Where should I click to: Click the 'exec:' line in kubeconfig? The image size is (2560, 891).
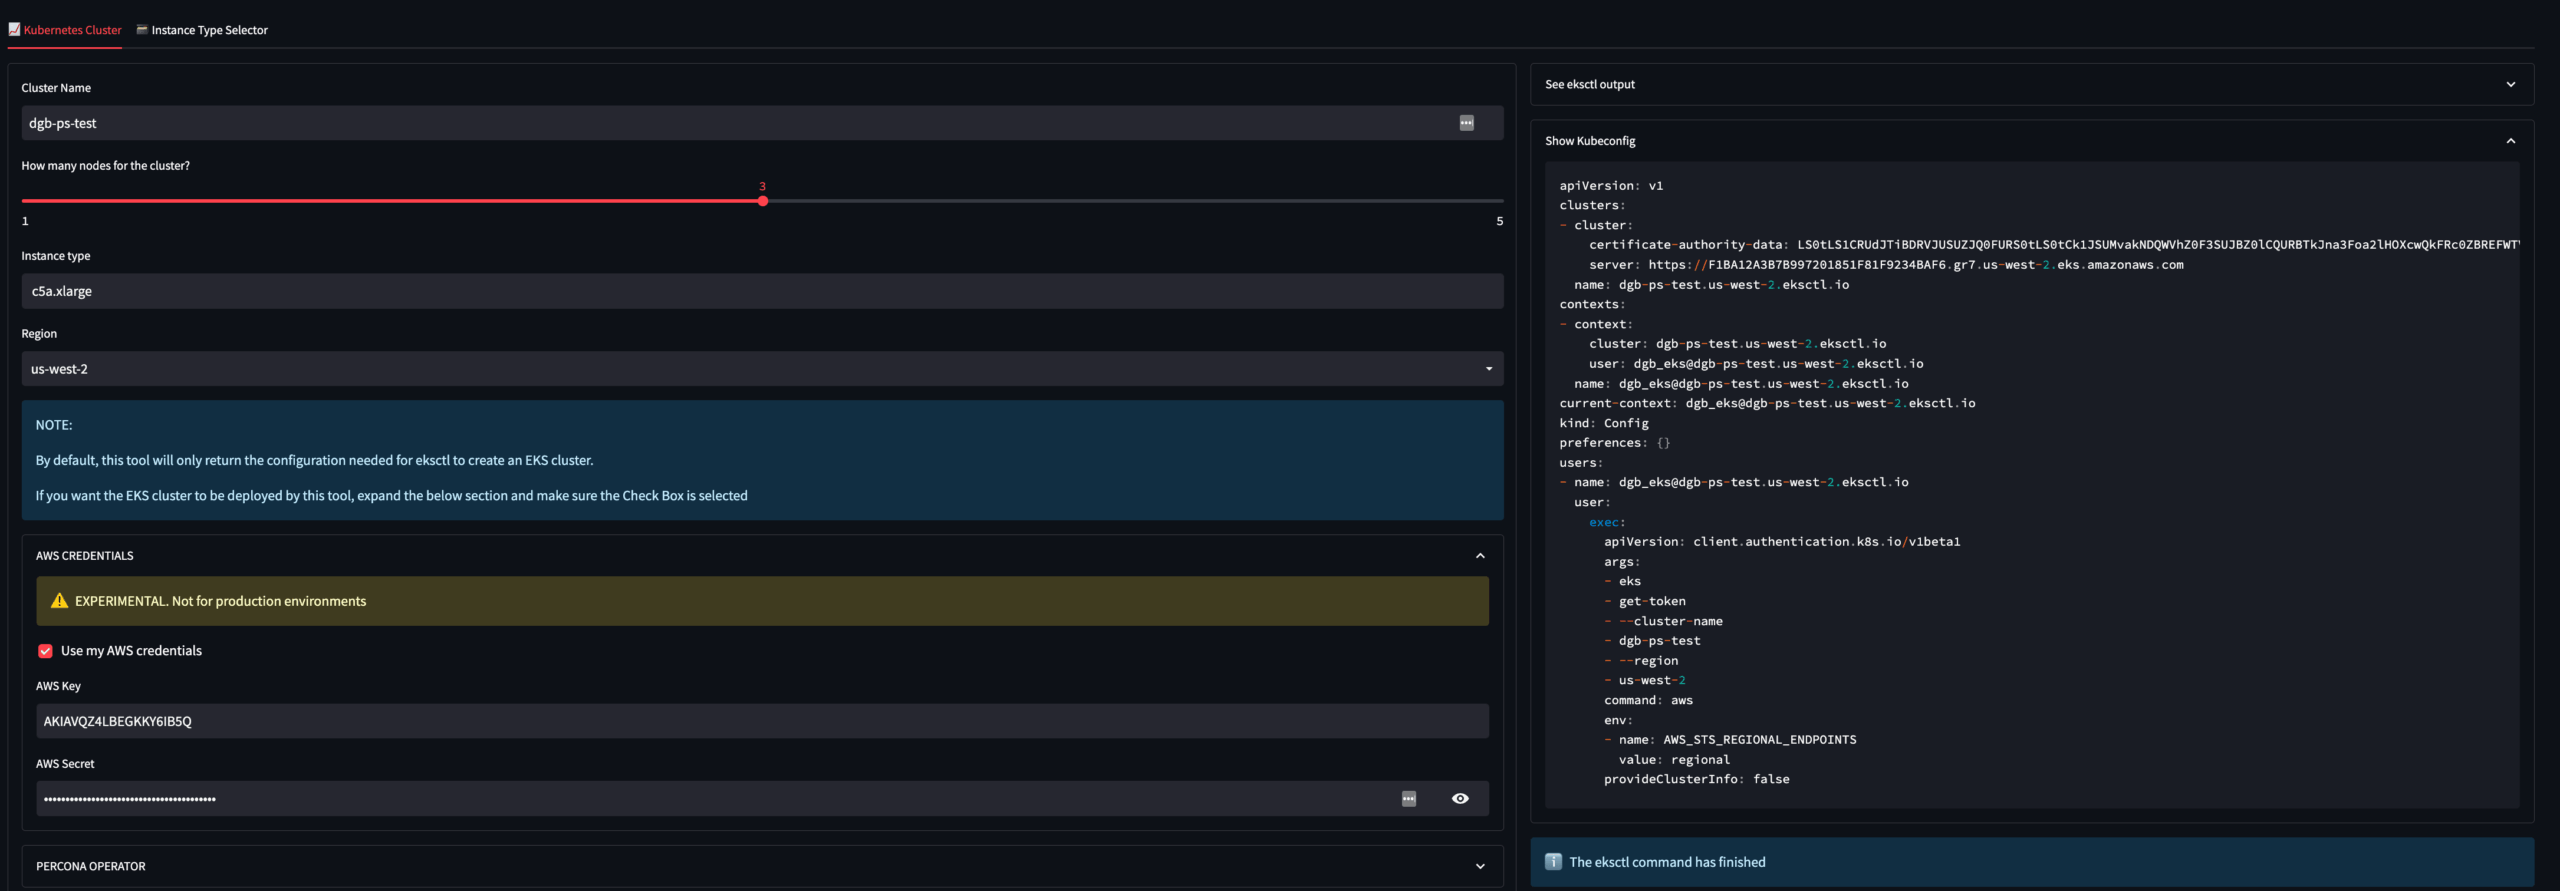[1607, 522]
